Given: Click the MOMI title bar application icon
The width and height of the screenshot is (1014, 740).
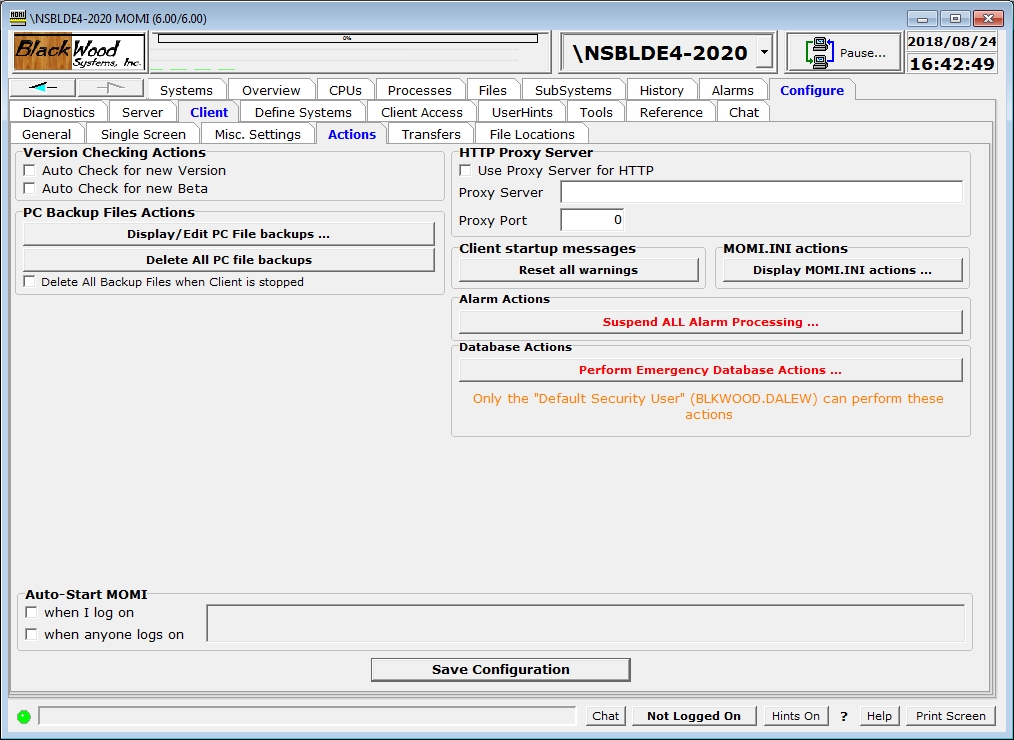Looking at the screenshot, I should (x=17, y=18).
